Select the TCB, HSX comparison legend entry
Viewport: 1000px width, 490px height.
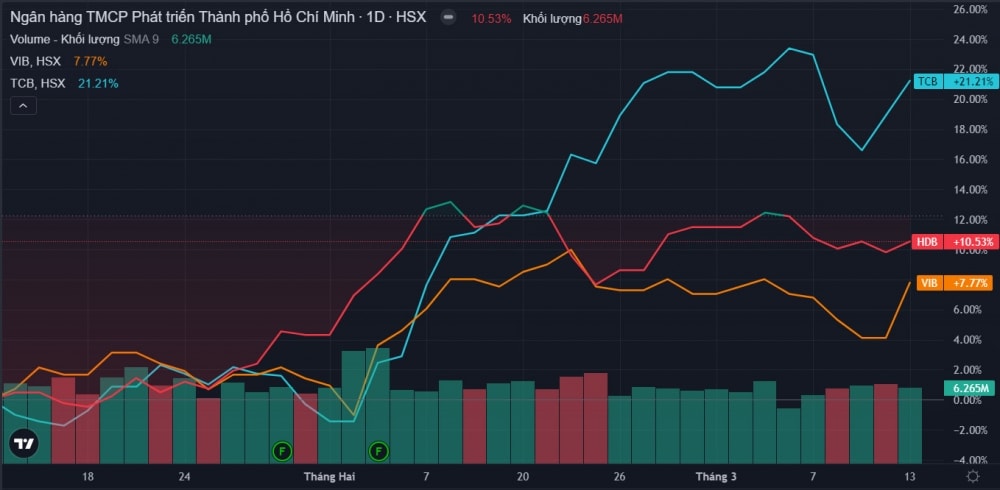(37, 83)
